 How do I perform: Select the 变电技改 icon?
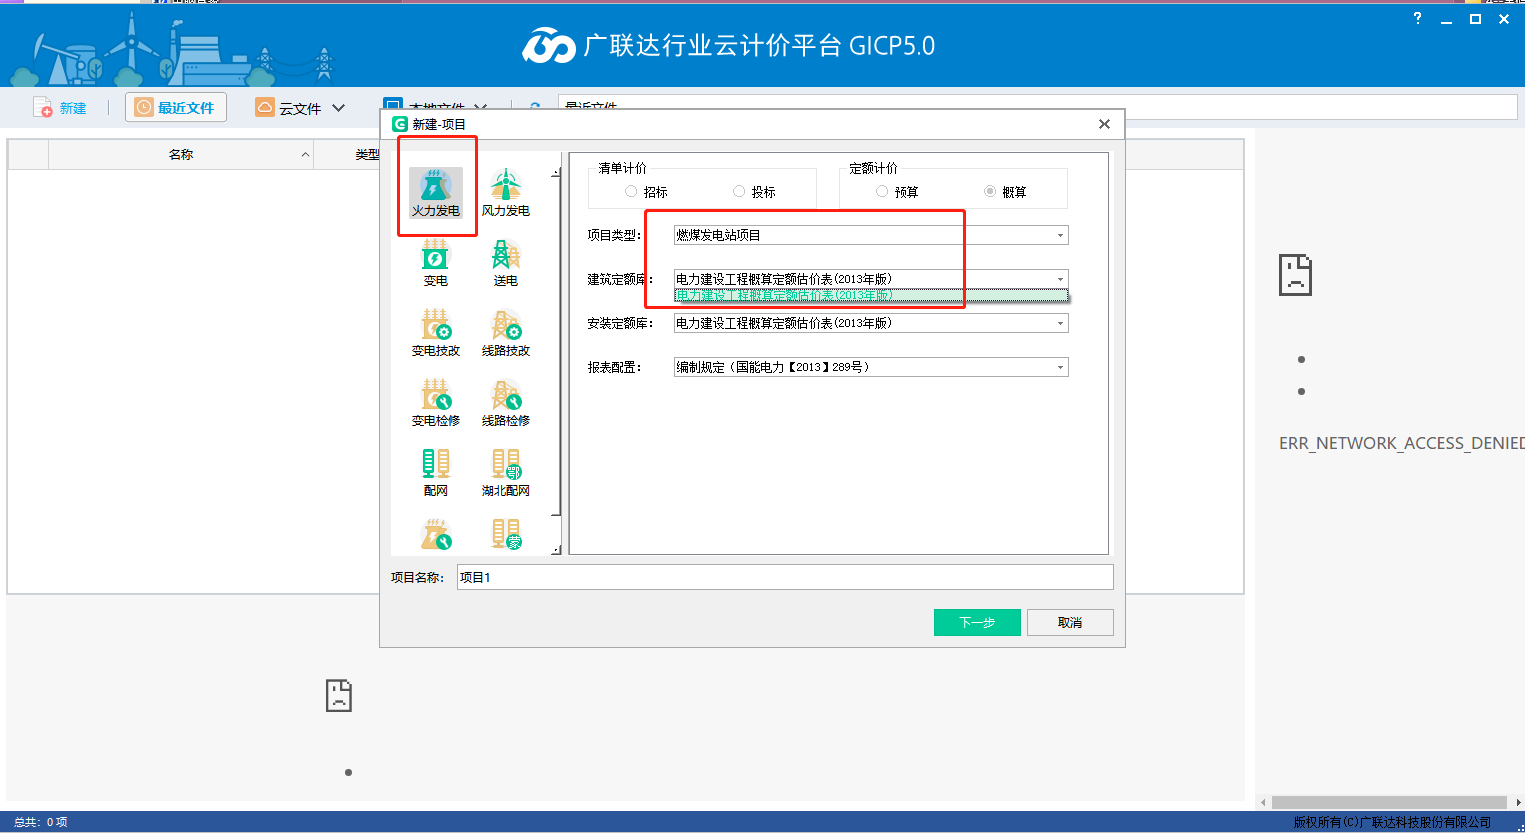click(436, 333)
